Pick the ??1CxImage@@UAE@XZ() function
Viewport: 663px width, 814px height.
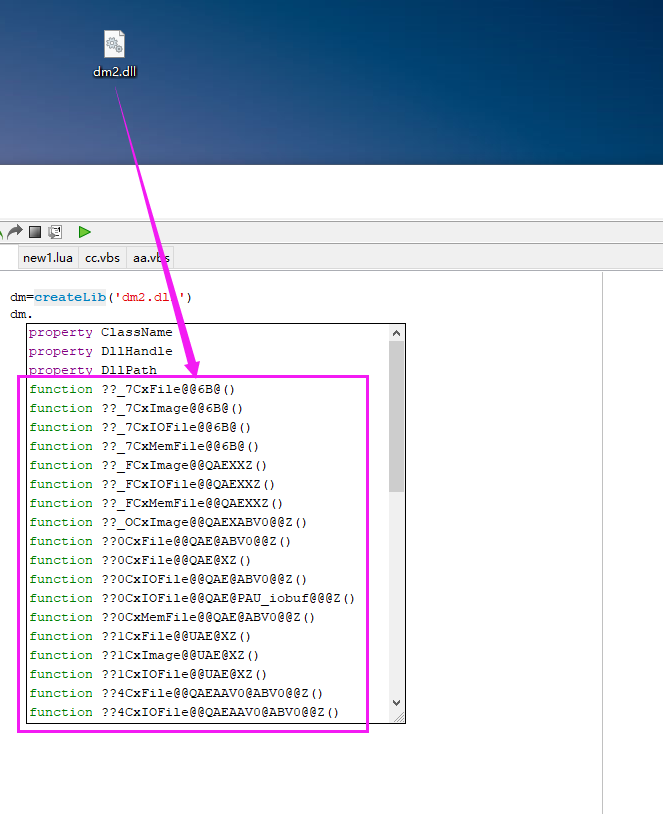179,655
